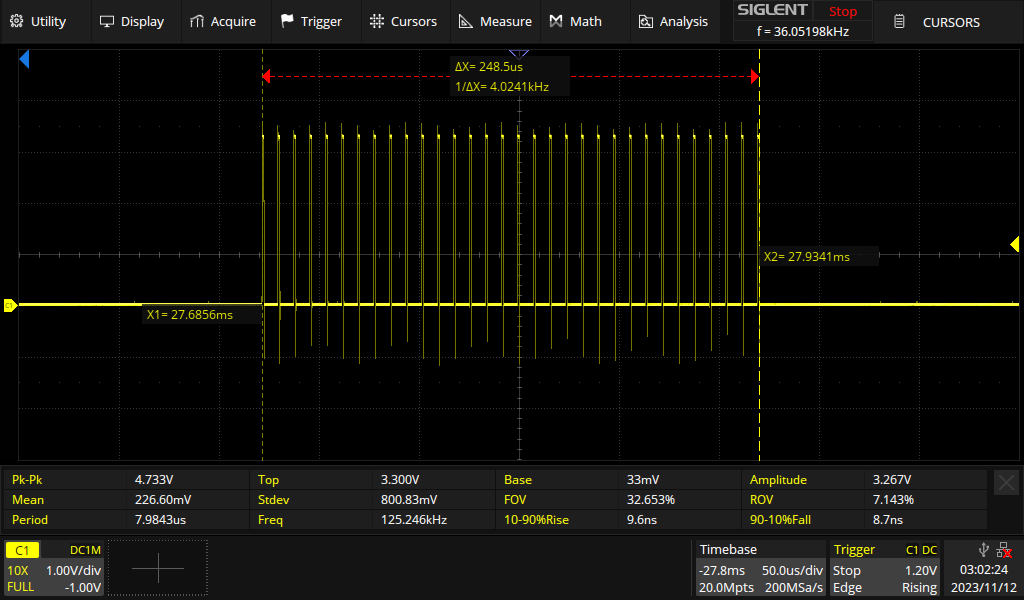This screenshot has width=1024, height=600.
Task: Open the Analysis menu
Action: pyautogui.click(x=673, y=22)
